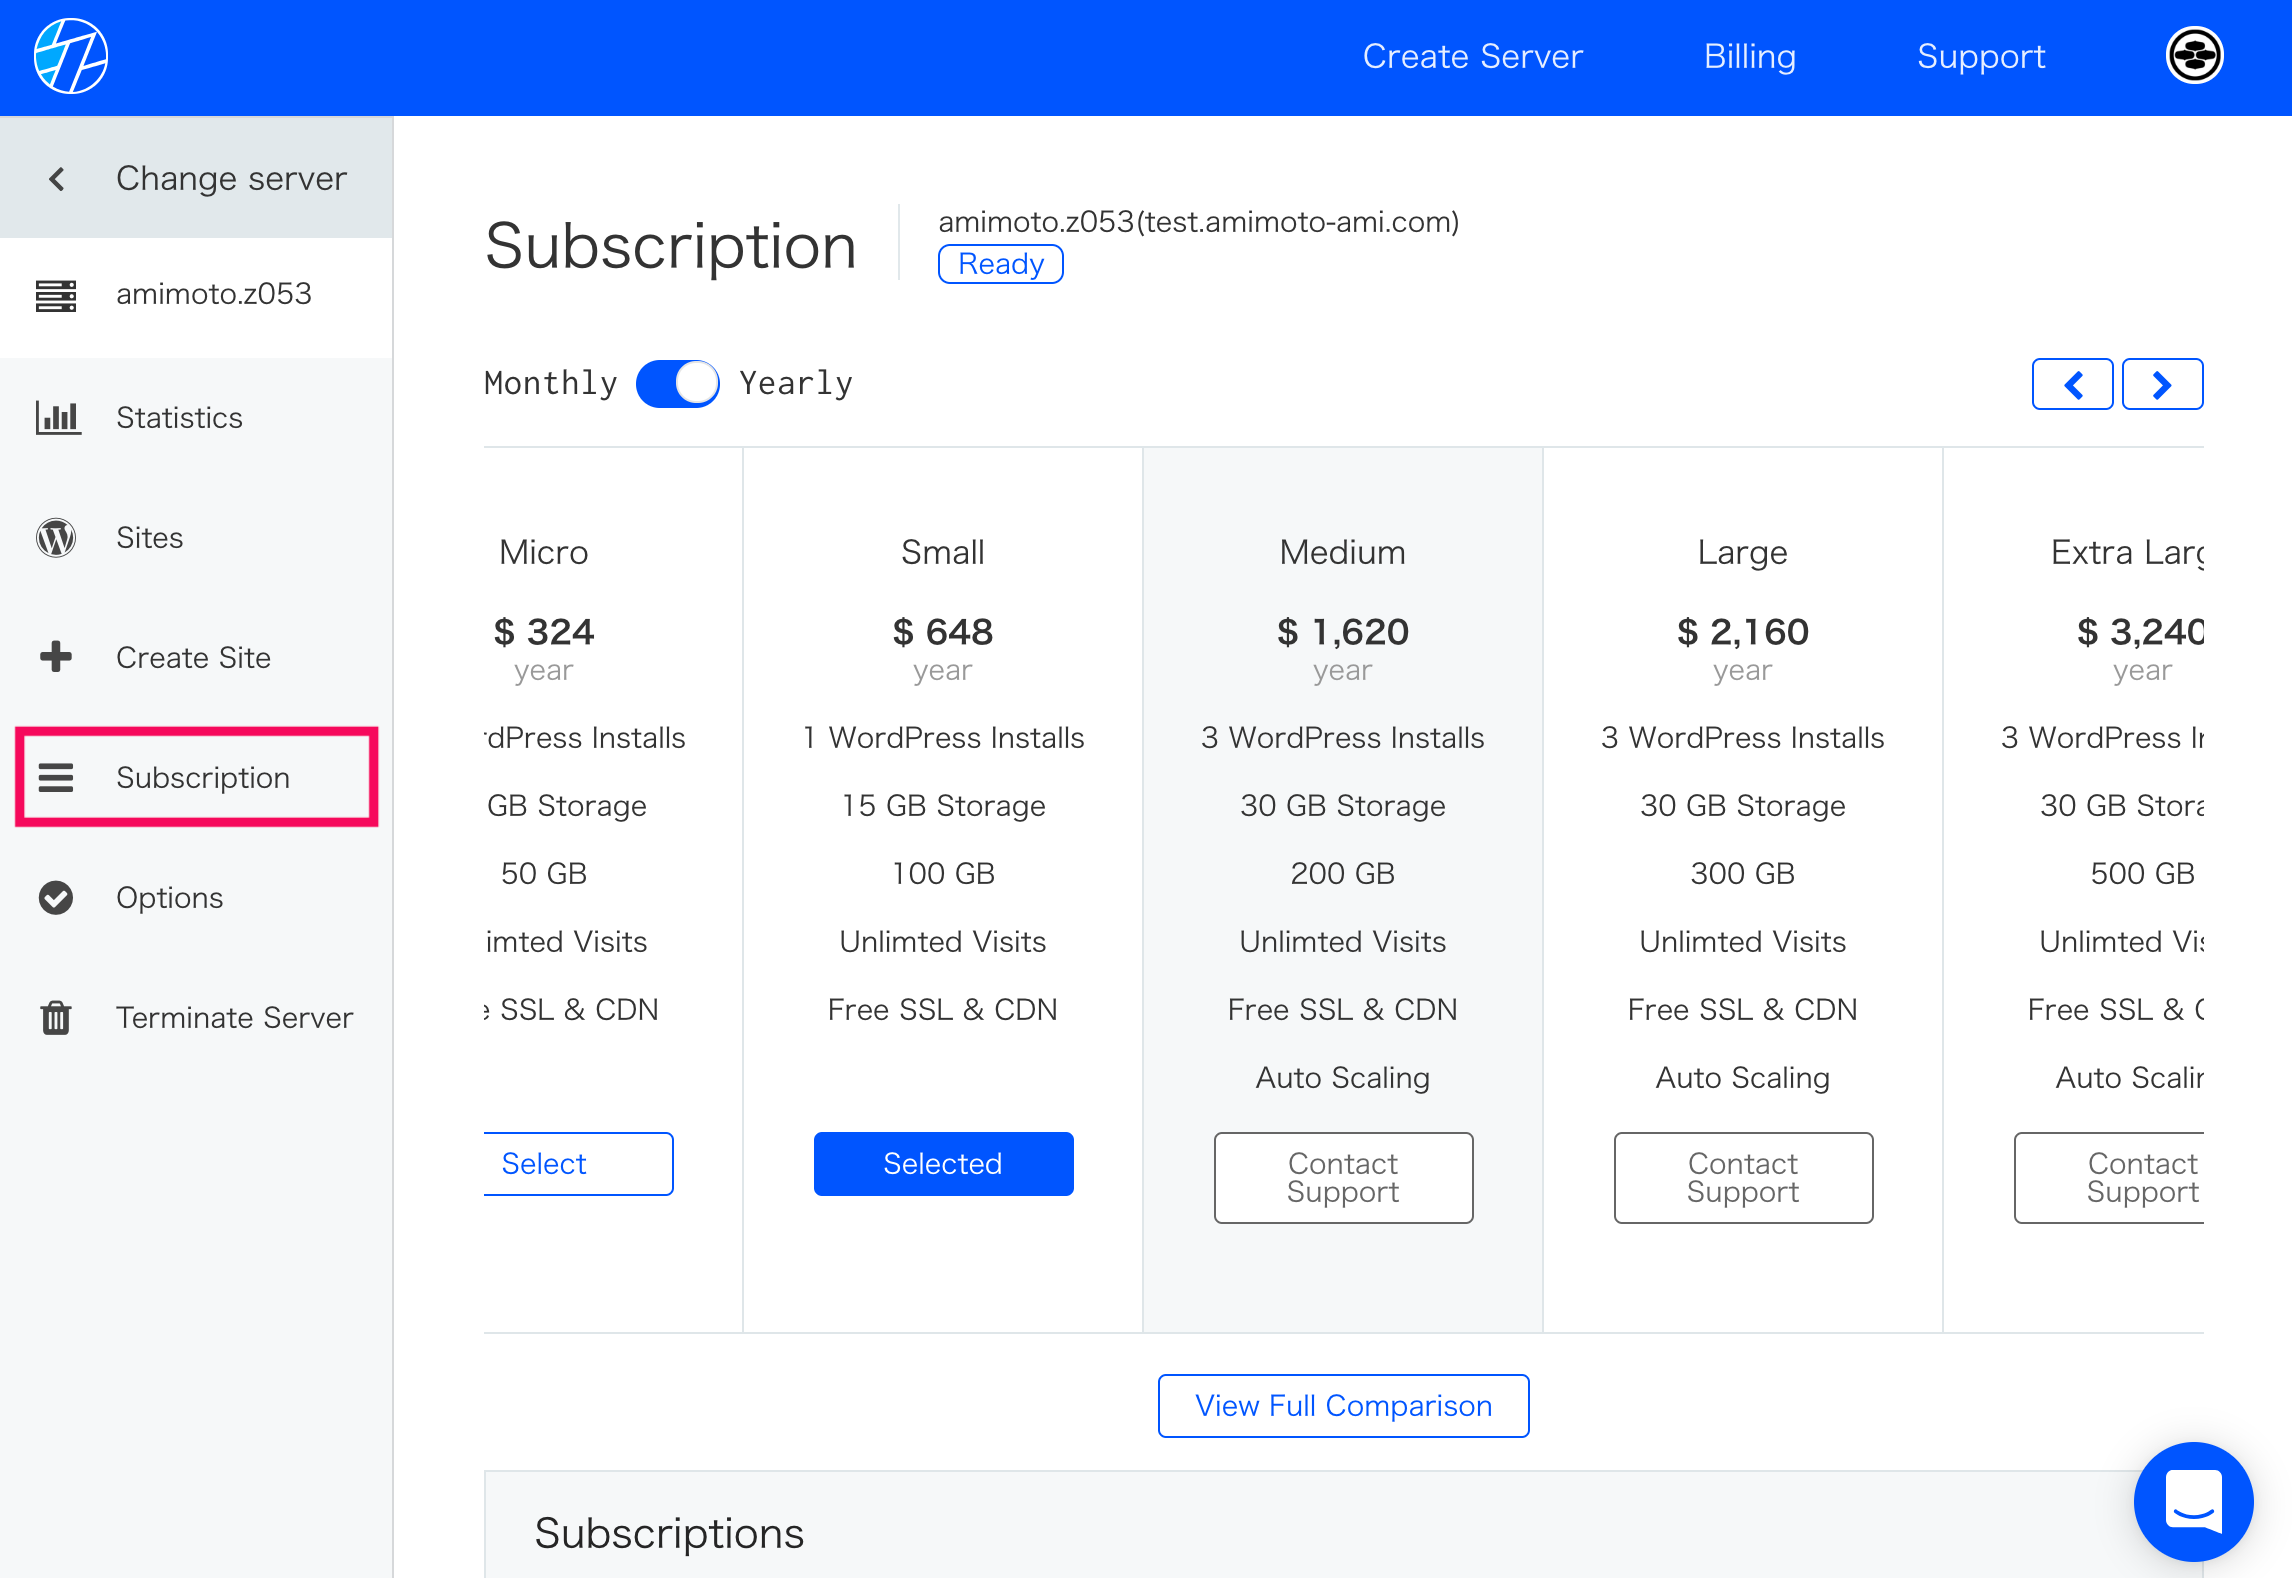Click View Full Comparison
Viewport: 2292px width, 1578px height.
1344,1406
